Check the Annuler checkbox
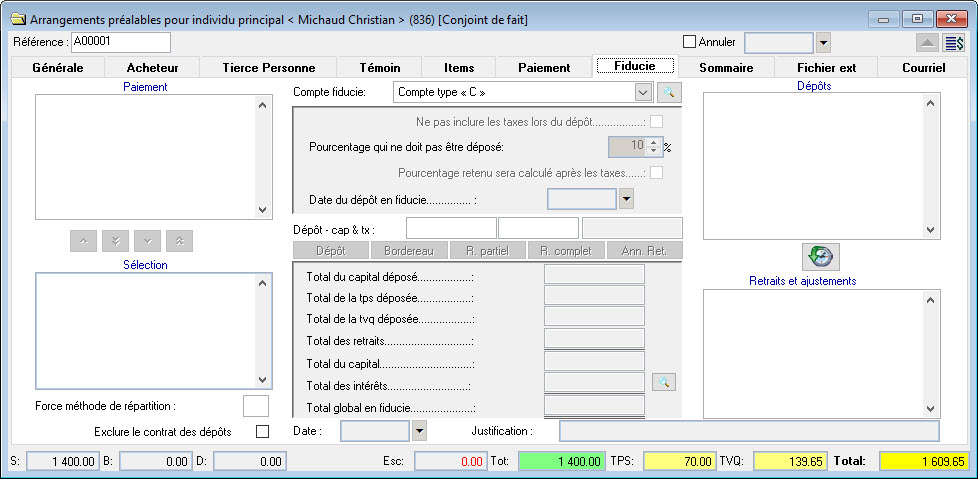Image resolution: width=978 pixels, height=479 pixels. point(688,42)
